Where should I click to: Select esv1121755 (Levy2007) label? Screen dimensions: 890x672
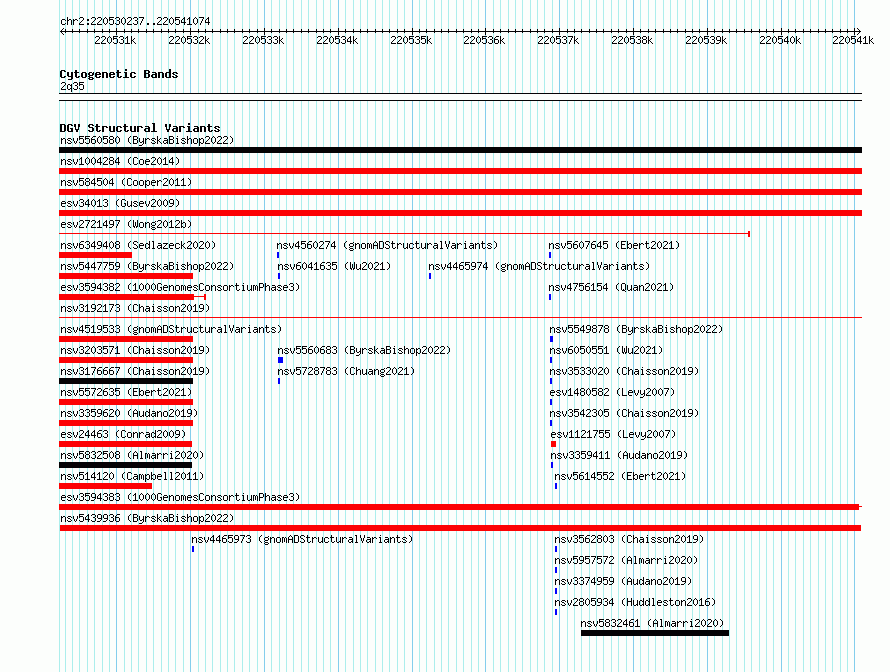[x=614, y=434]
